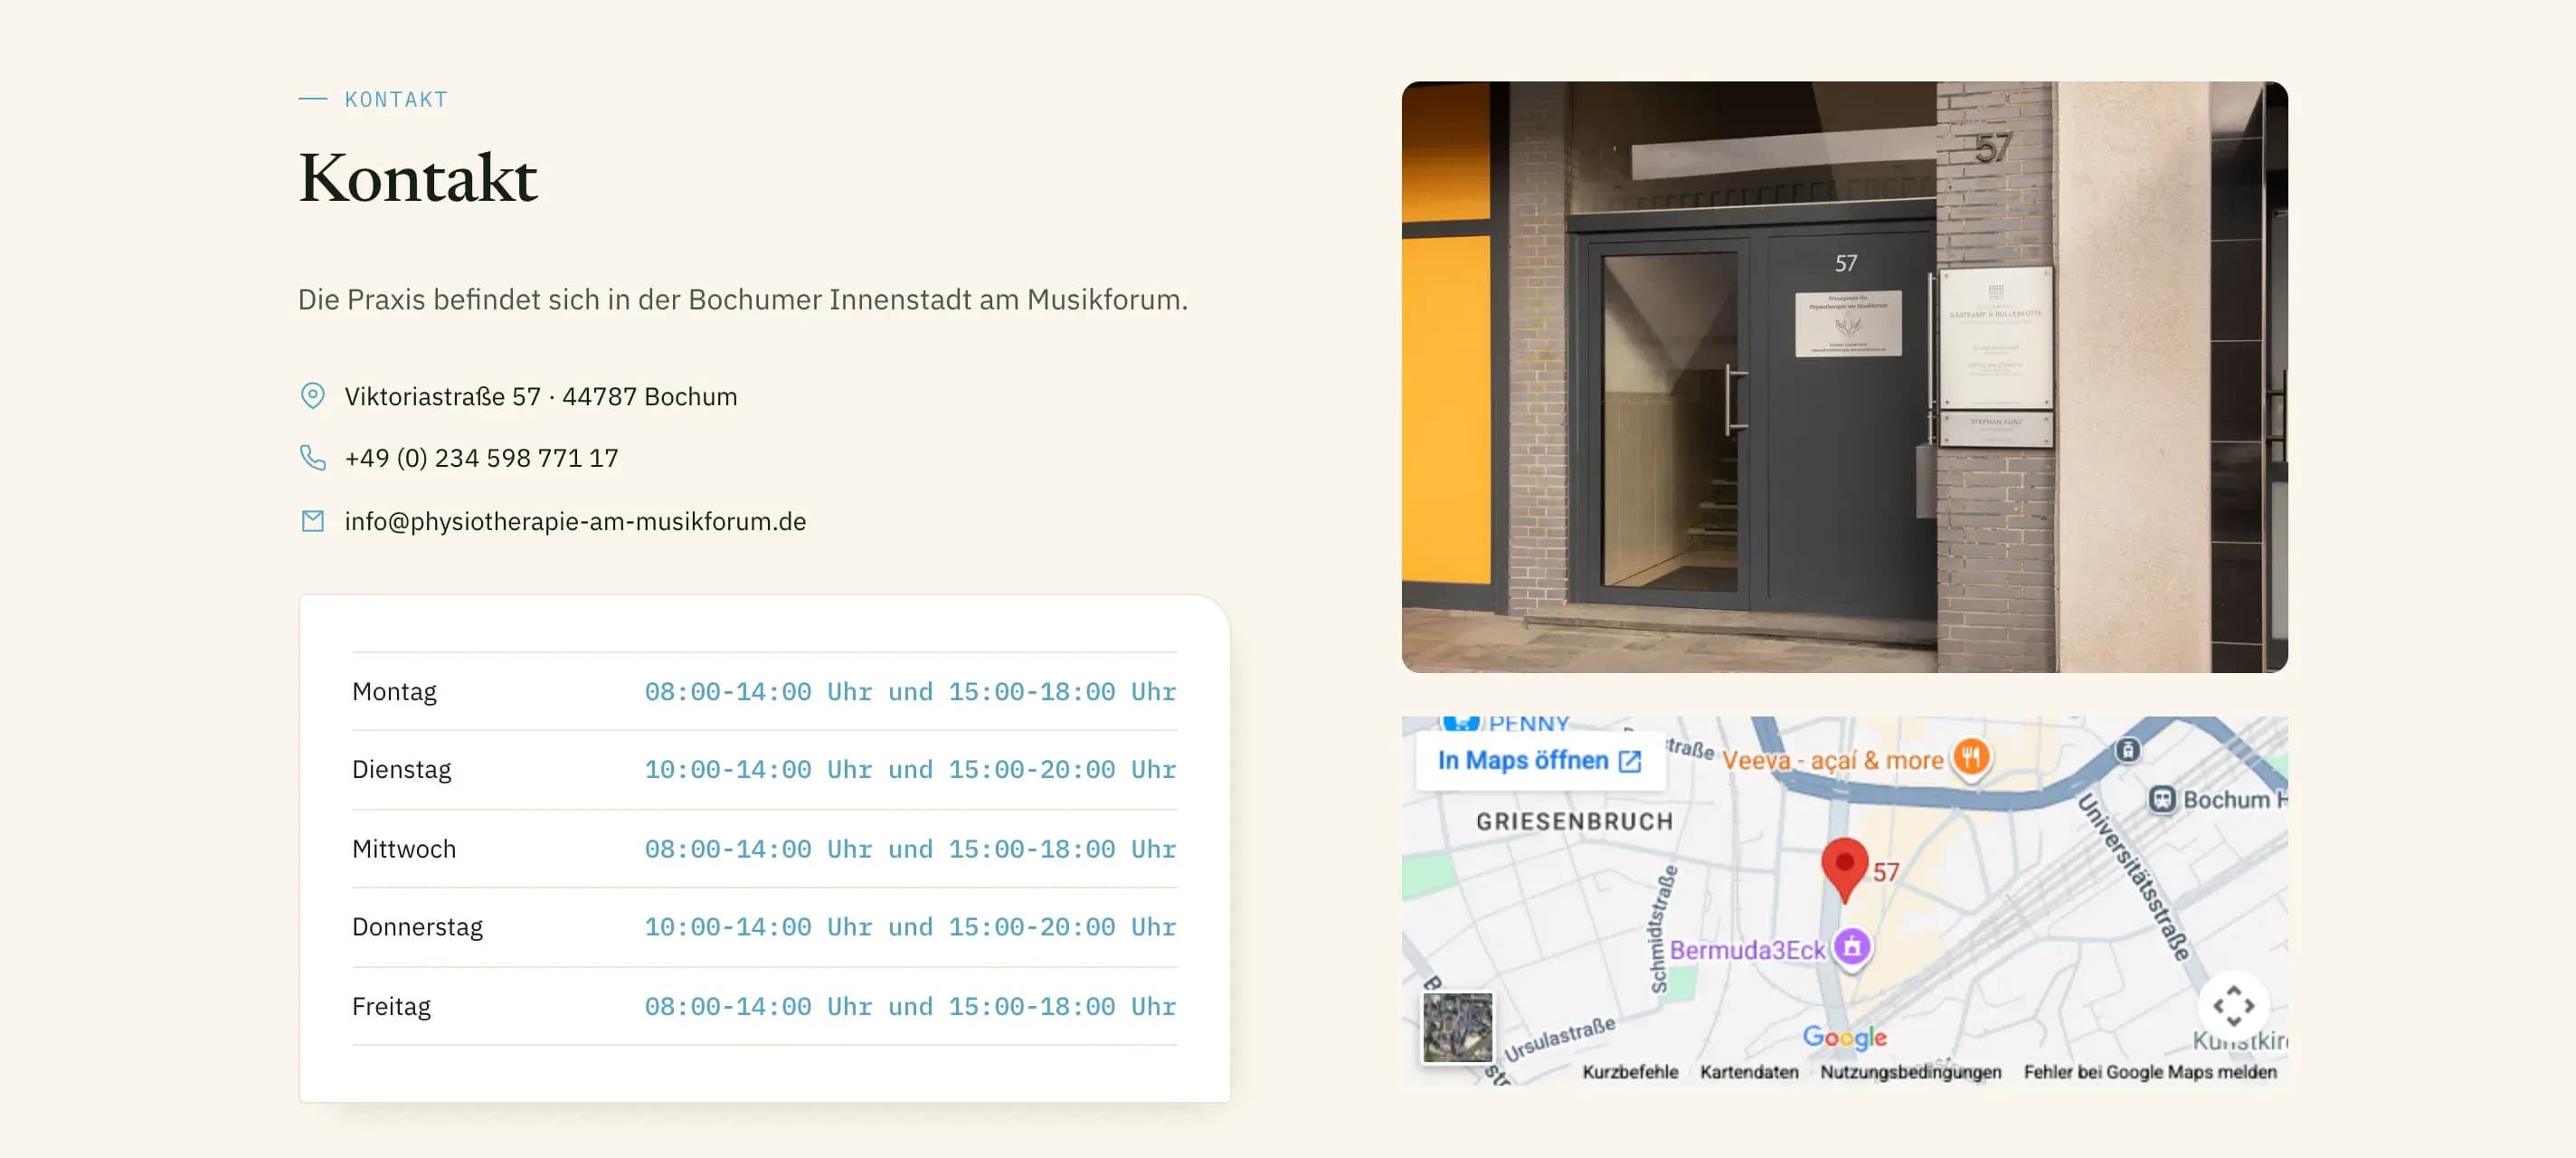Click the external link icon in Maps button
The image size is (2576, 1158).
pyautogui.click(x=1630, y=761)
